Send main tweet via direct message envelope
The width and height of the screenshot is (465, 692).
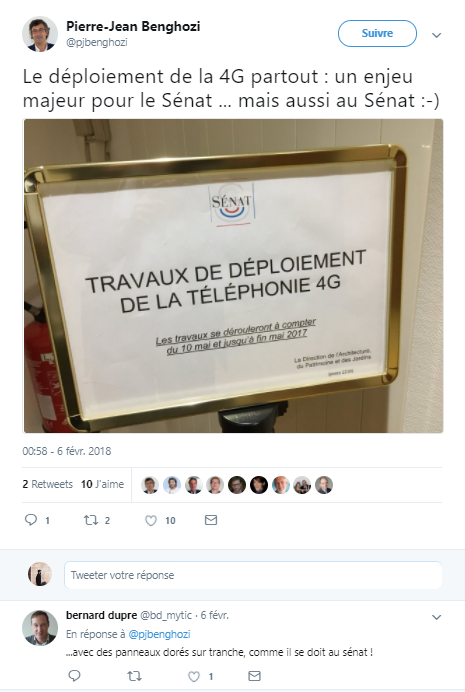(x=211, y=520)
